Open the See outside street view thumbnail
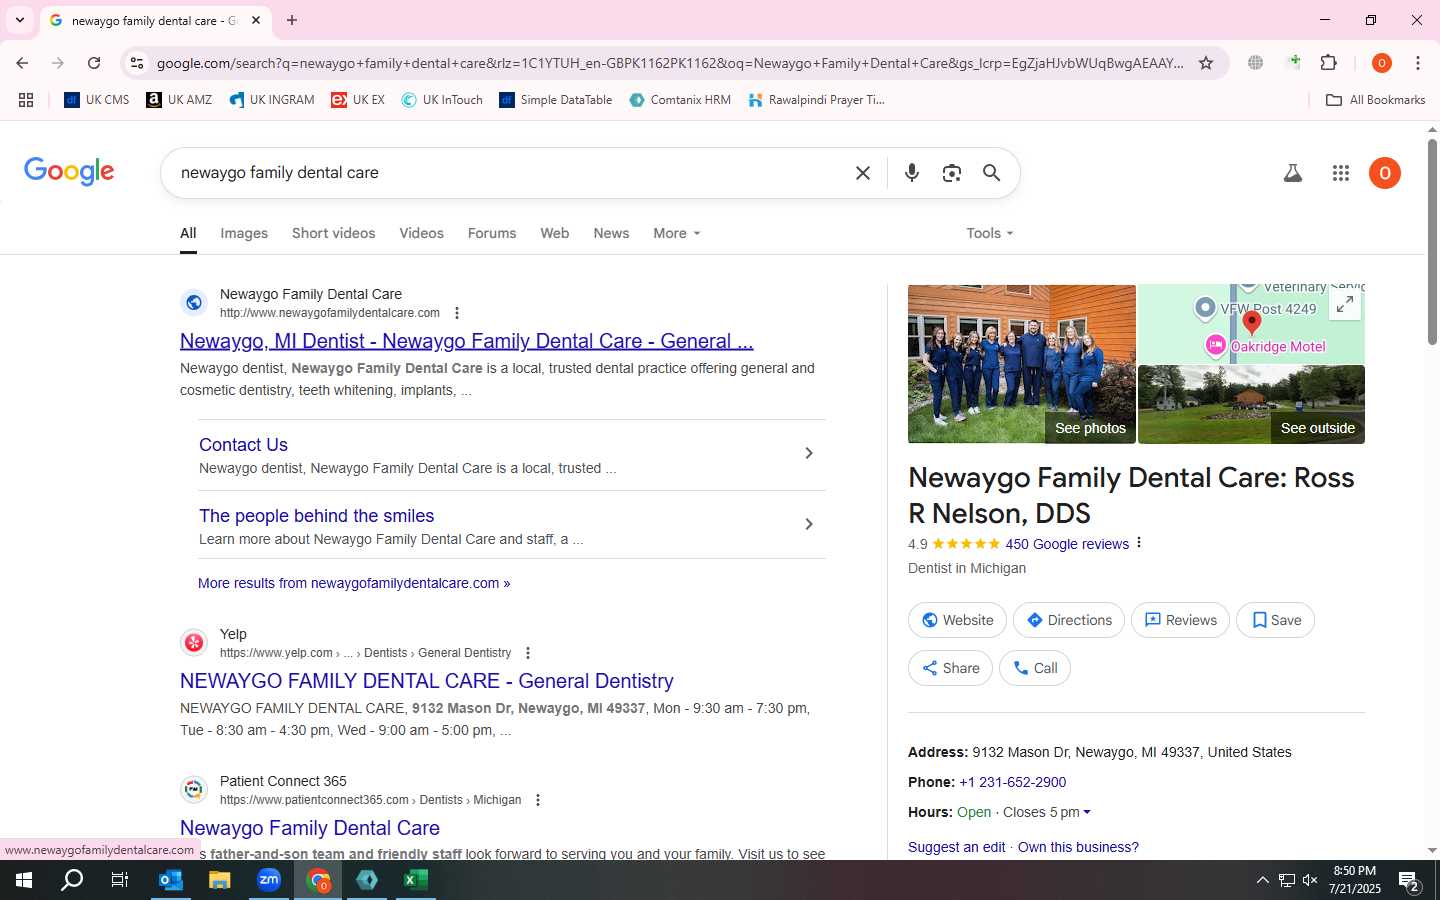Viewport: 1440px width, 900px height. (x=1251, y=404)
